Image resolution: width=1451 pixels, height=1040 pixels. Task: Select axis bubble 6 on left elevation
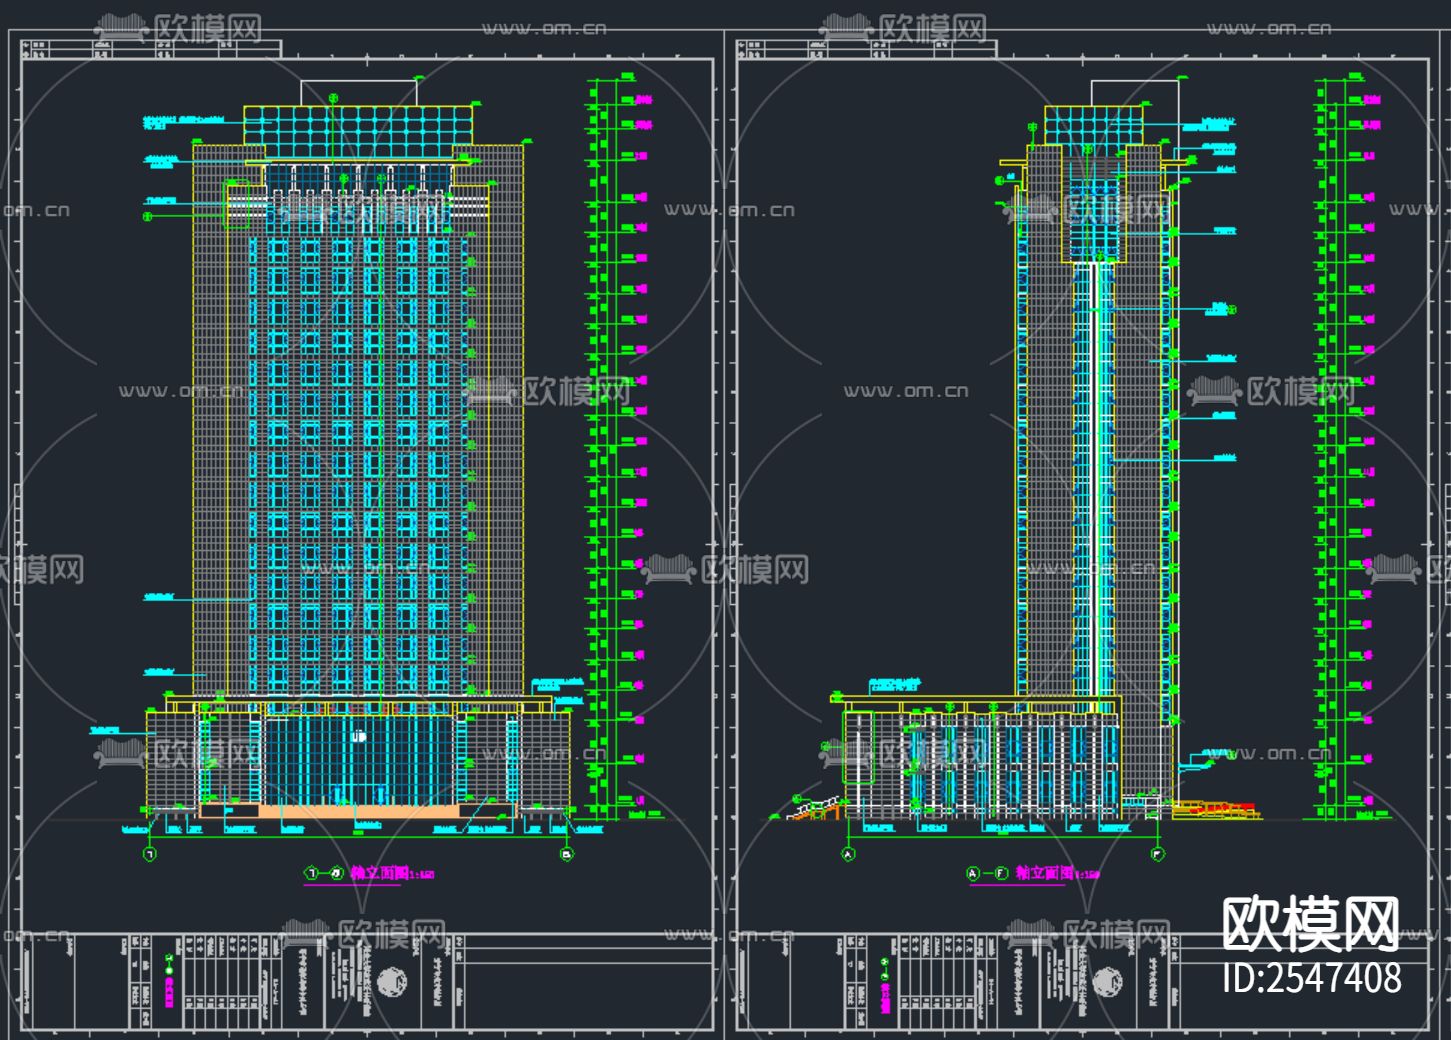pyautogui.click(x=566, y=853)
